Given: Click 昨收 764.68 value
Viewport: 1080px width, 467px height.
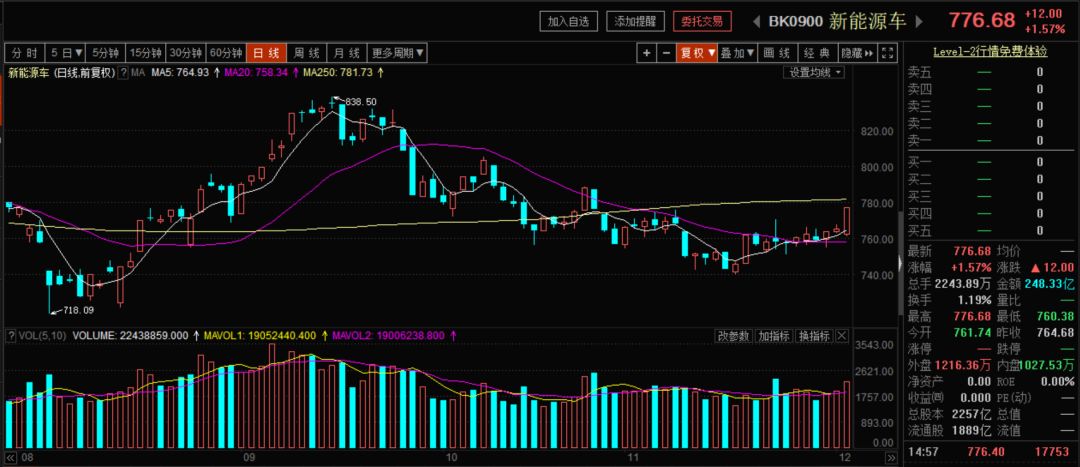Looking at the screenshot, I should click(x=1057, y=333).
